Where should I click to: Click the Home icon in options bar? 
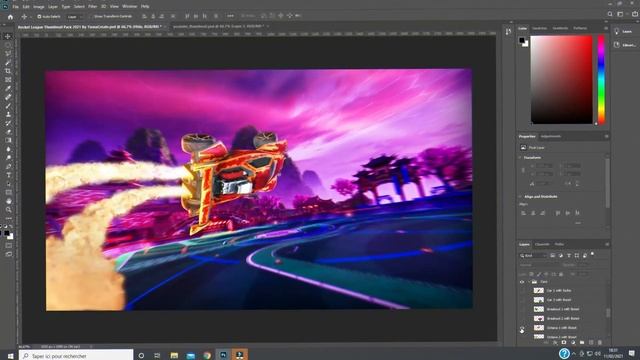pos(10,17)
